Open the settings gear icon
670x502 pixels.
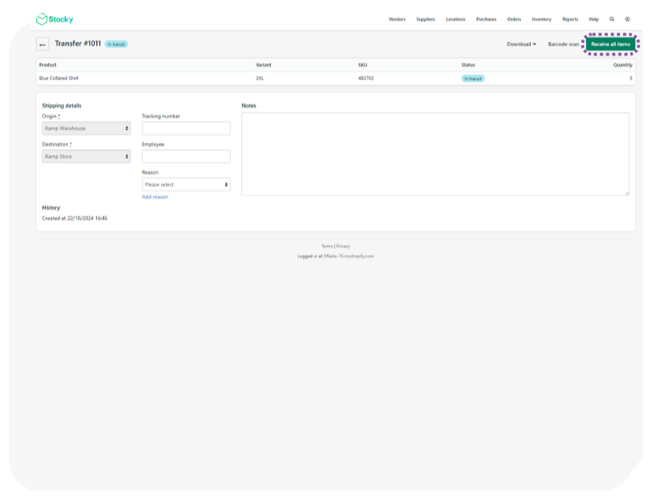[627, 19]
